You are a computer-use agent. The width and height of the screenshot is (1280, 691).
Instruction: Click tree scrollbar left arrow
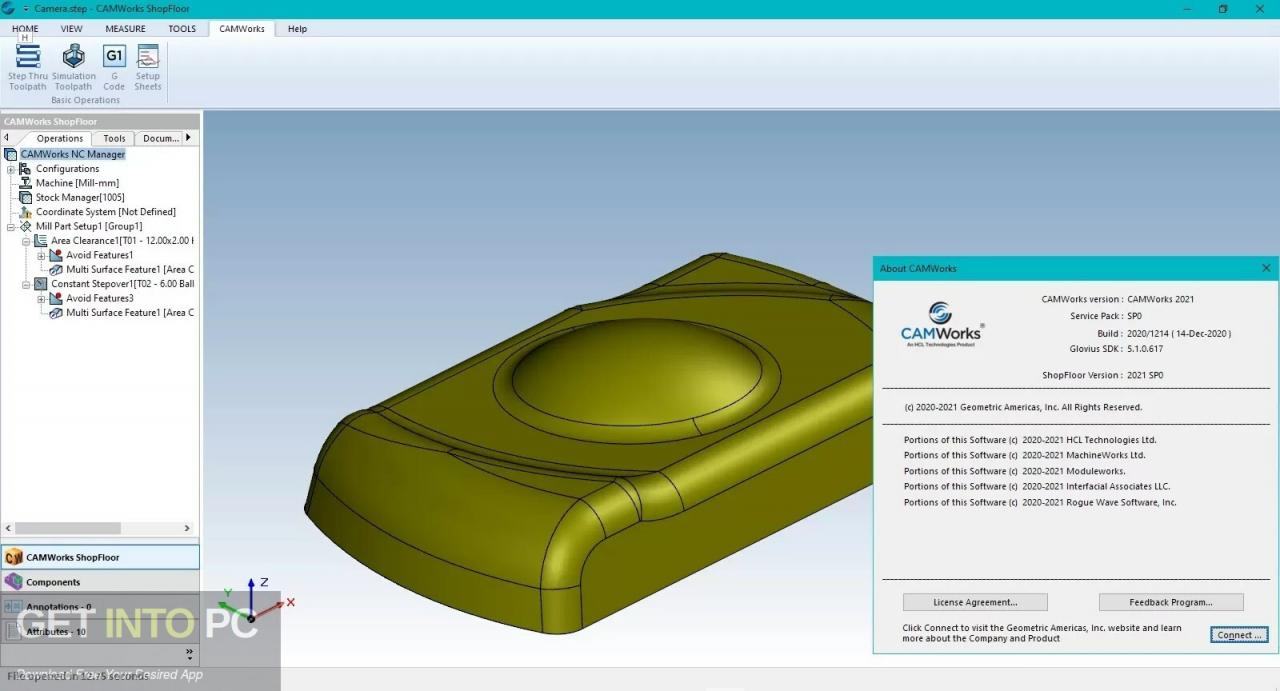7,528
